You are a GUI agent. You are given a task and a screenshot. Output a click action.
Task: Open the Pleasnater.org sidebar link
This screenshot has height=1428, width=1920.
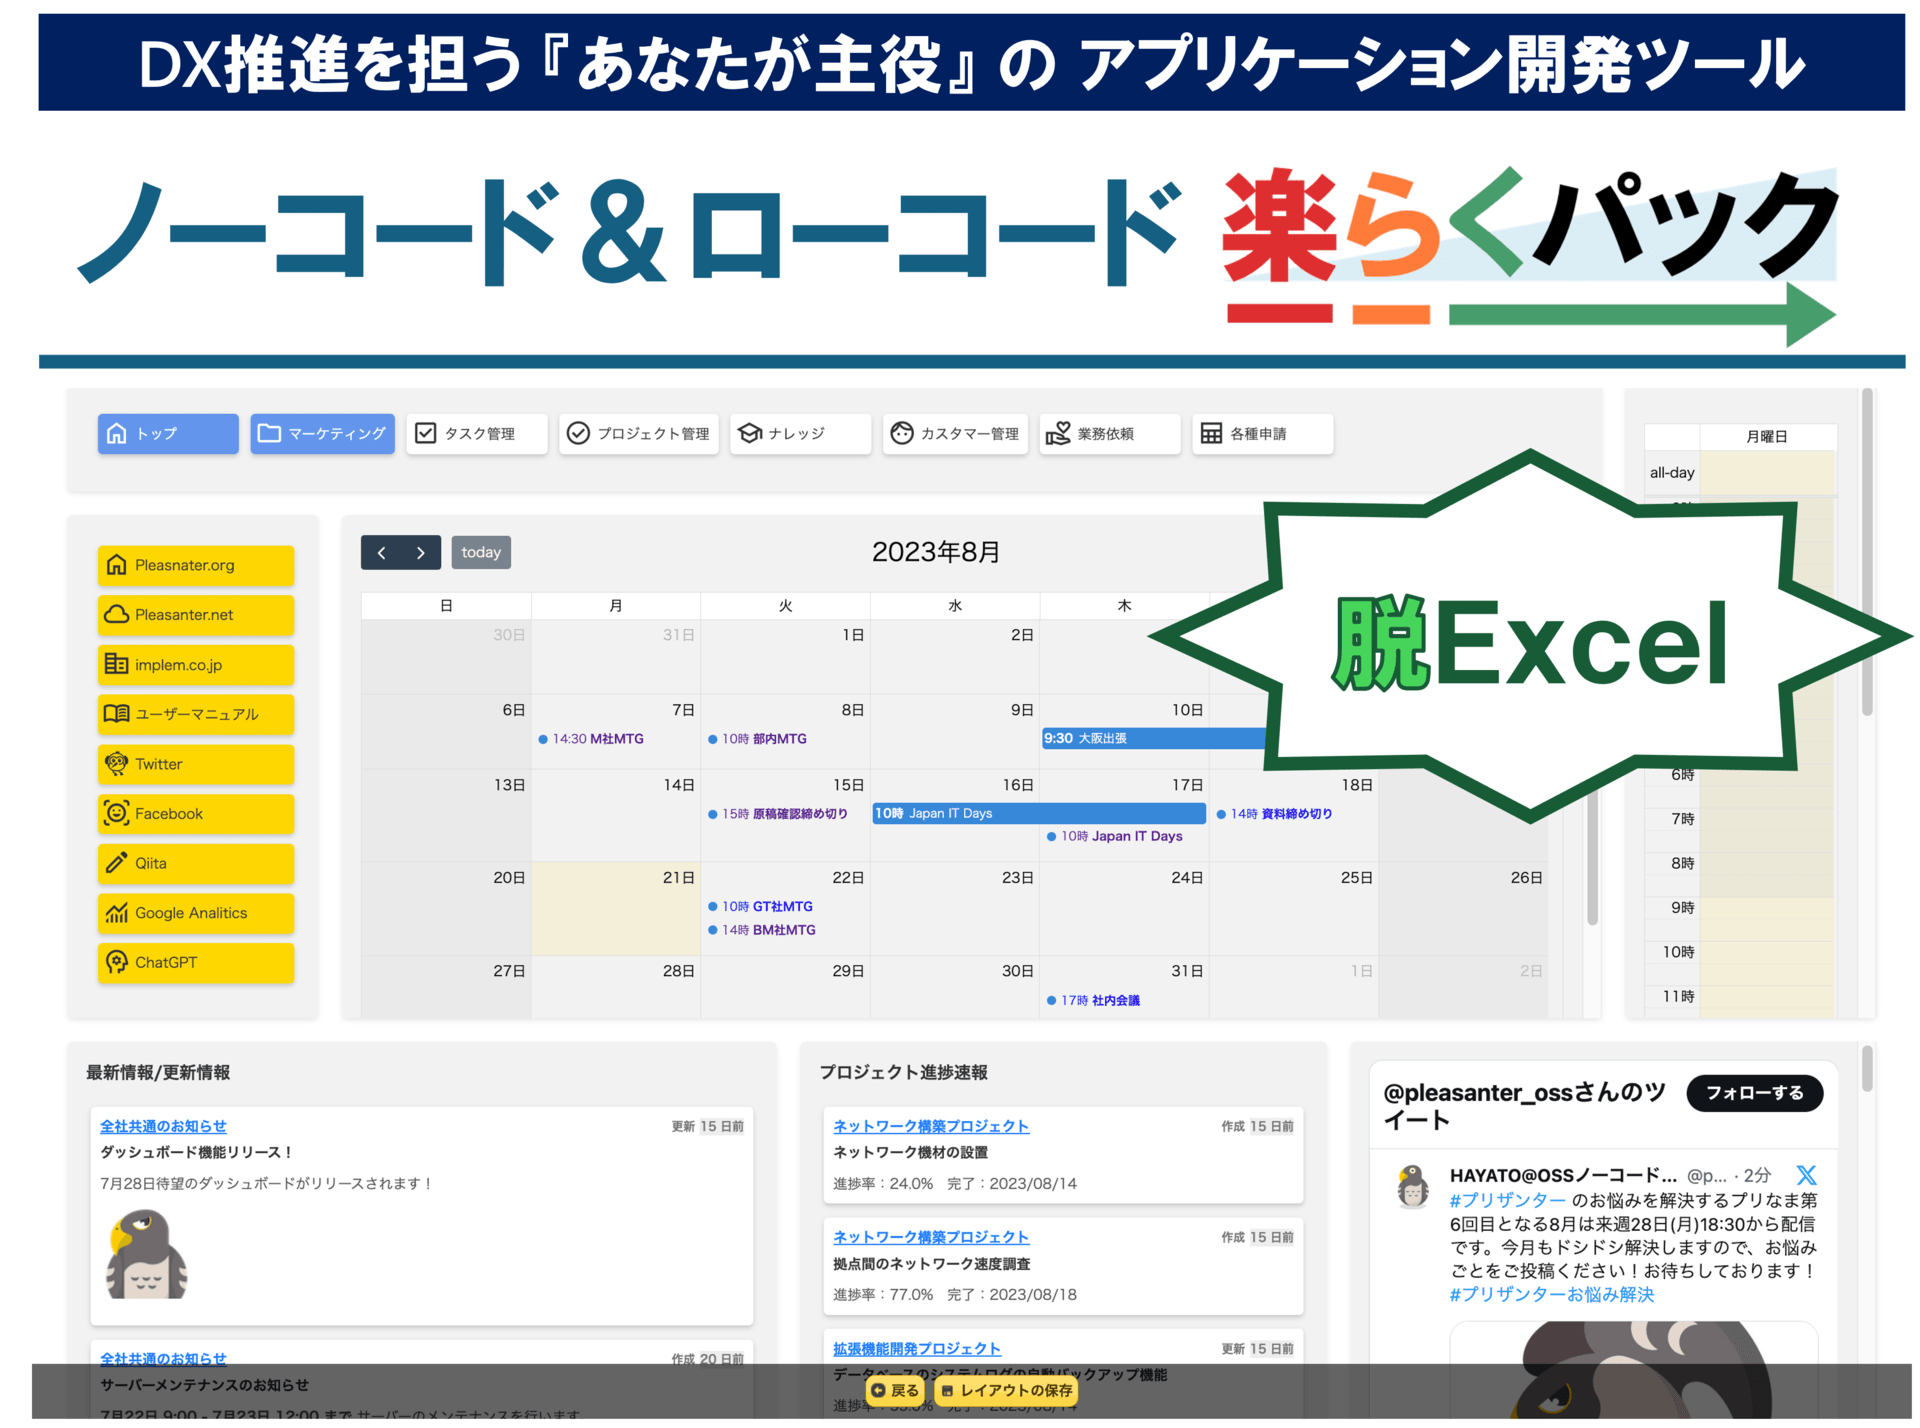[x=195, y=565]
